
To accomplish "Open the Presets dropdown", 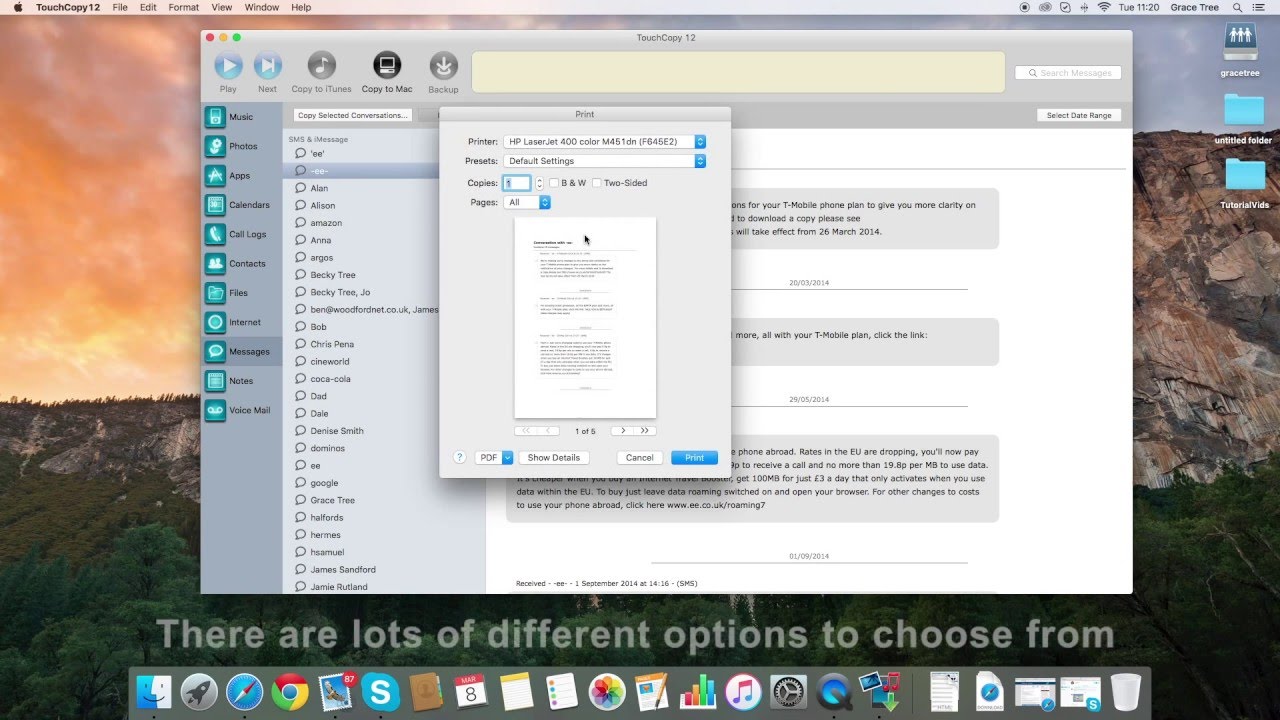I will point(605,161).
